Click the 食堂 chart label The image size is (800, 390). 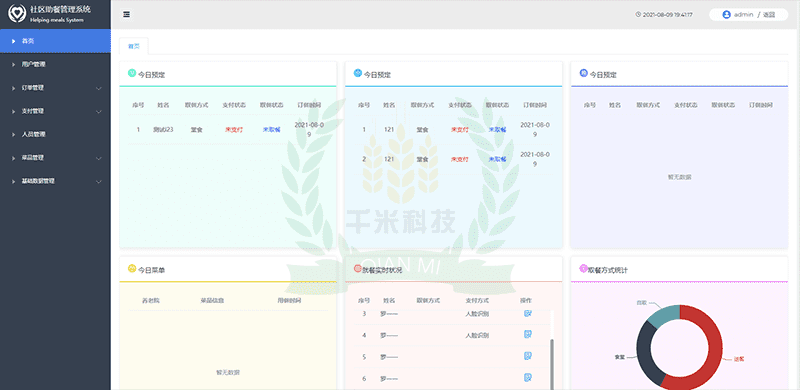pyautogui.click(x=620, y=357)
